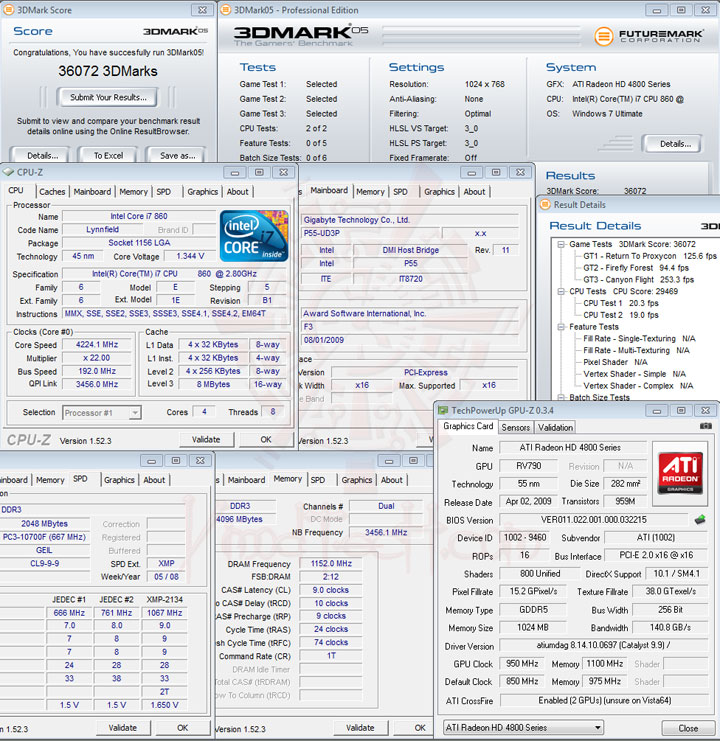
Task: Collapse the Batch Size Tests node
Action: tap(561, 397)
